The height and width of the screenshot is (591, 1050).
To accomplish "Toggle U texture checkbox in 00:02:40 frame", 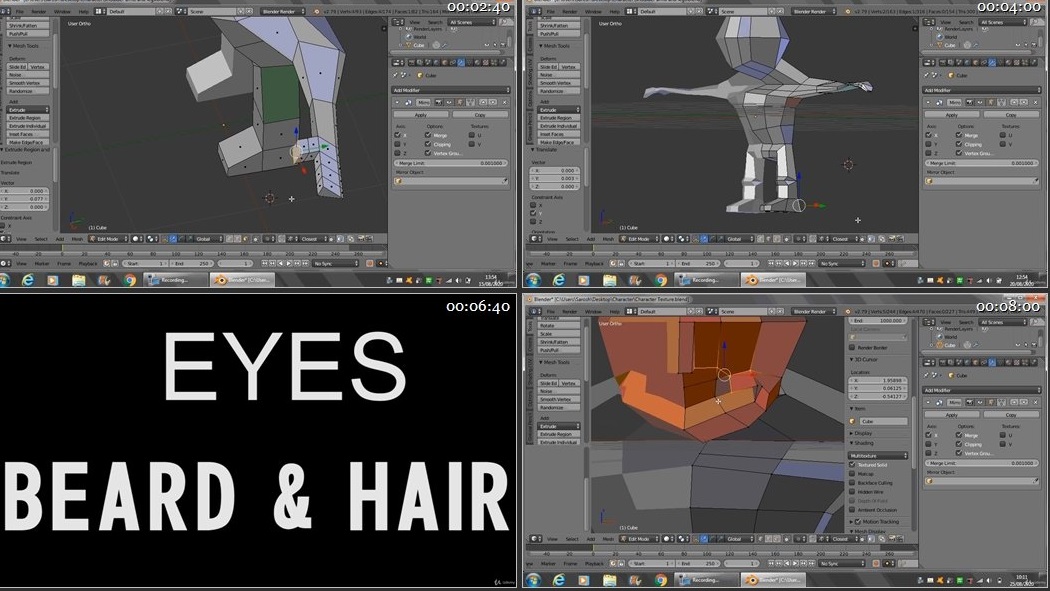I will [471, 135].
